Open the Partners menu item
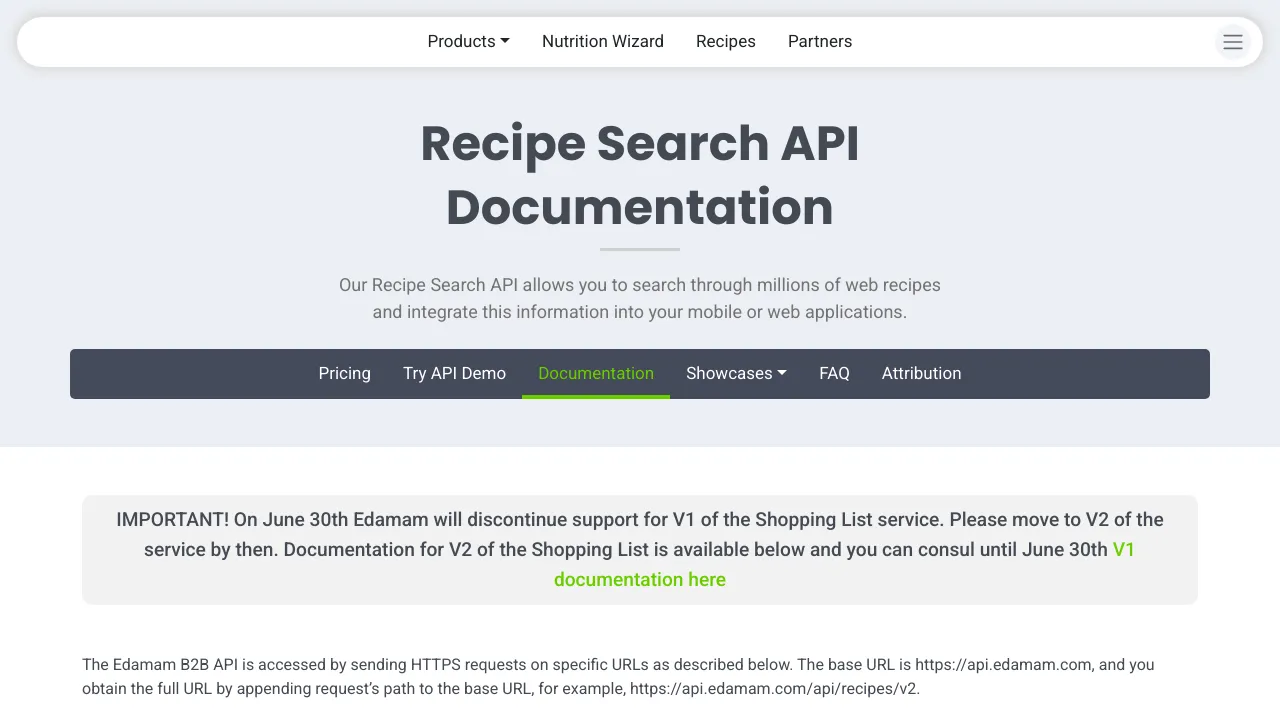This screenshot has width=1280, height=720. click(x=820, y=41)
